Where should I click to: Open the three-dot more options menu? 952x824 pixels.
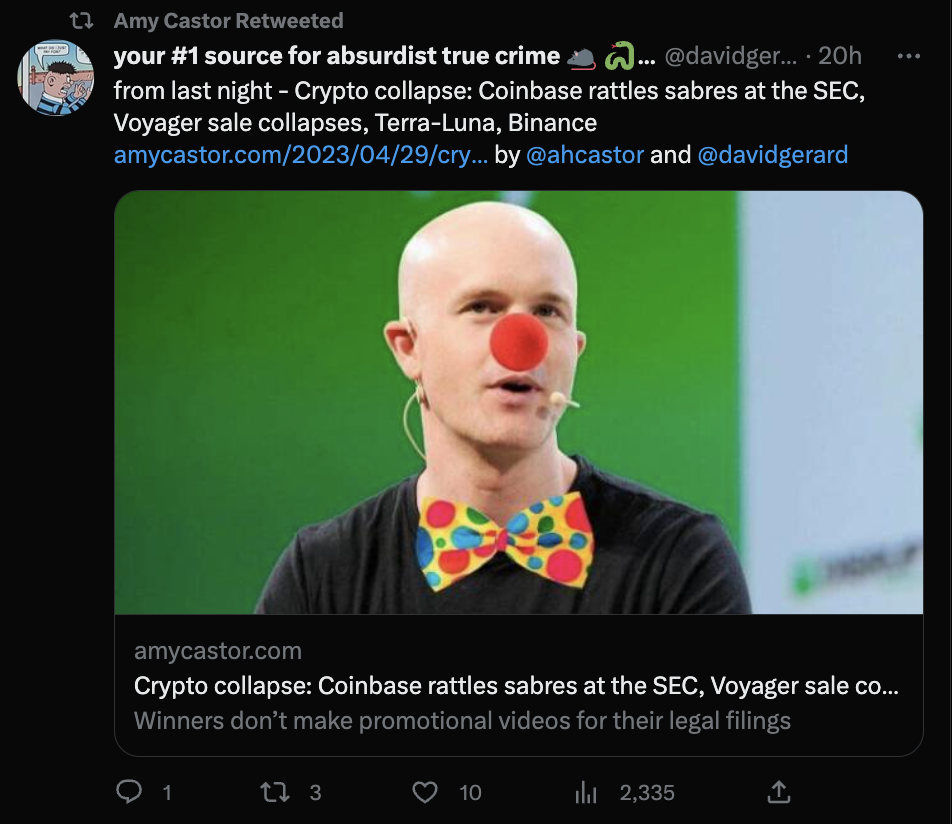point(908,57)
